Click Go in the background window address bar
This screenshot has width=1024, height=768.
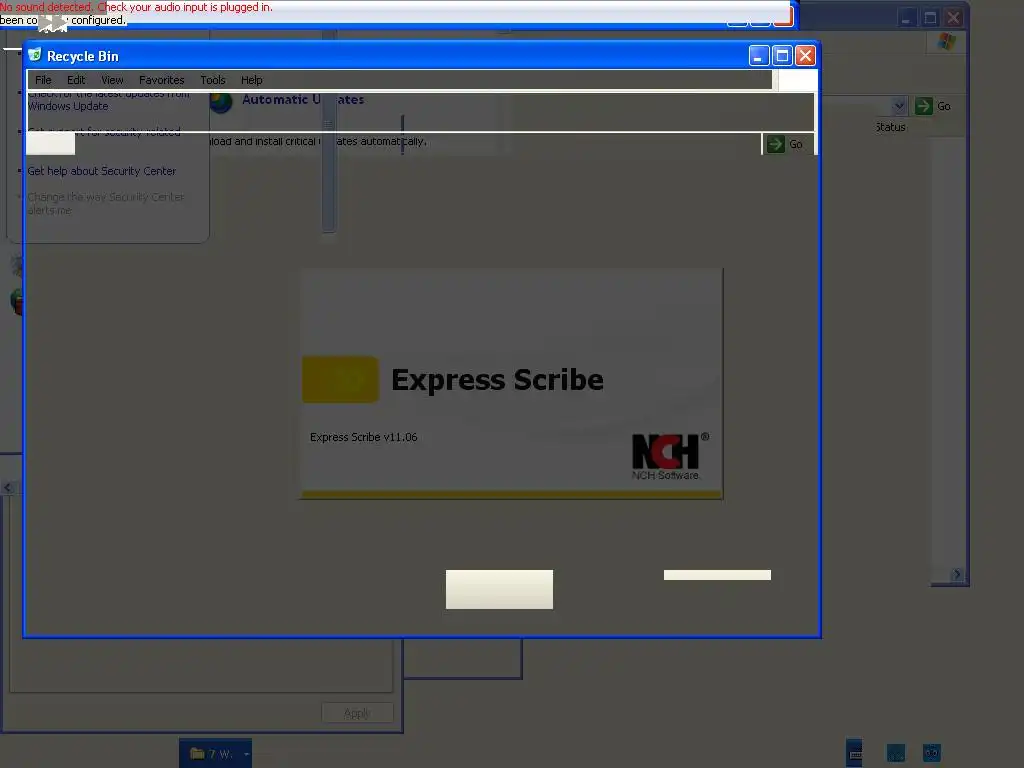tap(933, 106)
